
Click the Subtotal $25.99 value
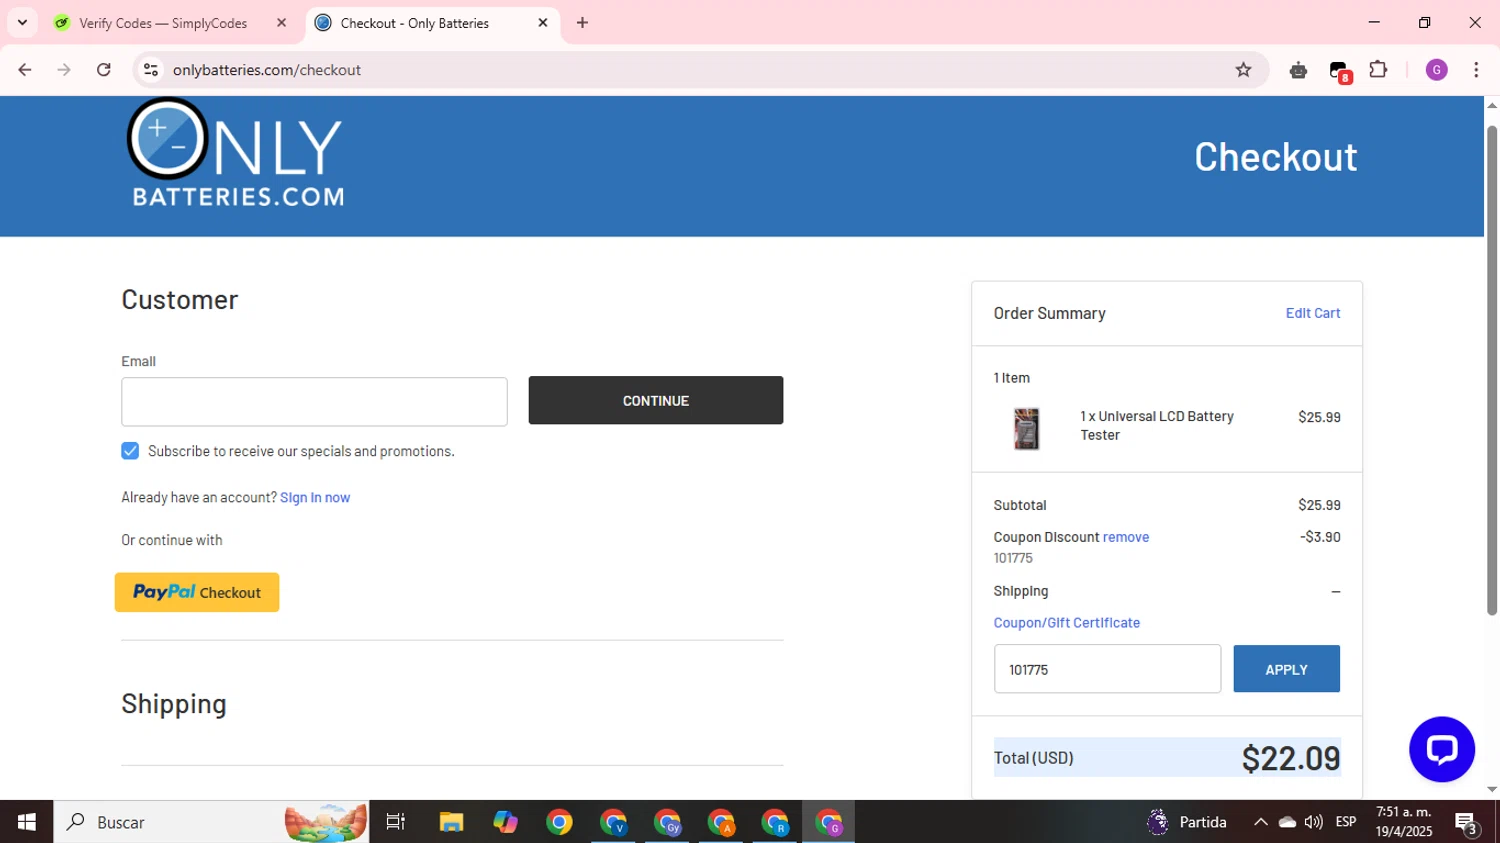[1319, 505]
